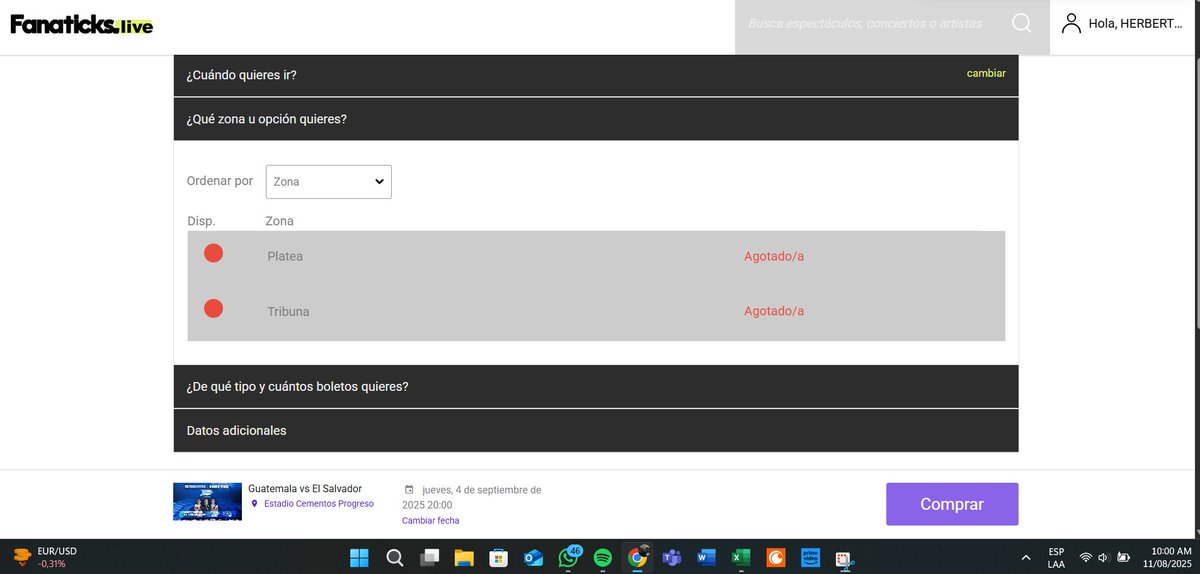Open WhatsApp from taskbar
This screenshot has width=1200, height=574.
568,557
